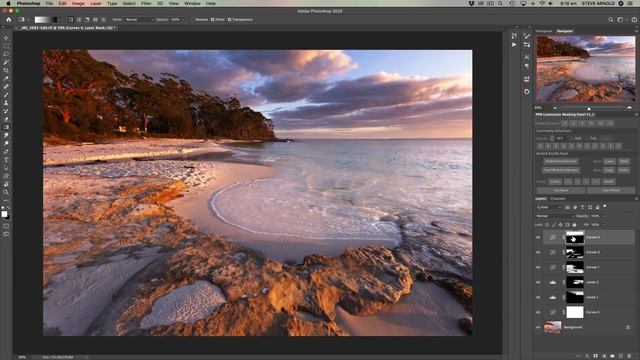Click Create new group folder icon

tap(613, 356)
